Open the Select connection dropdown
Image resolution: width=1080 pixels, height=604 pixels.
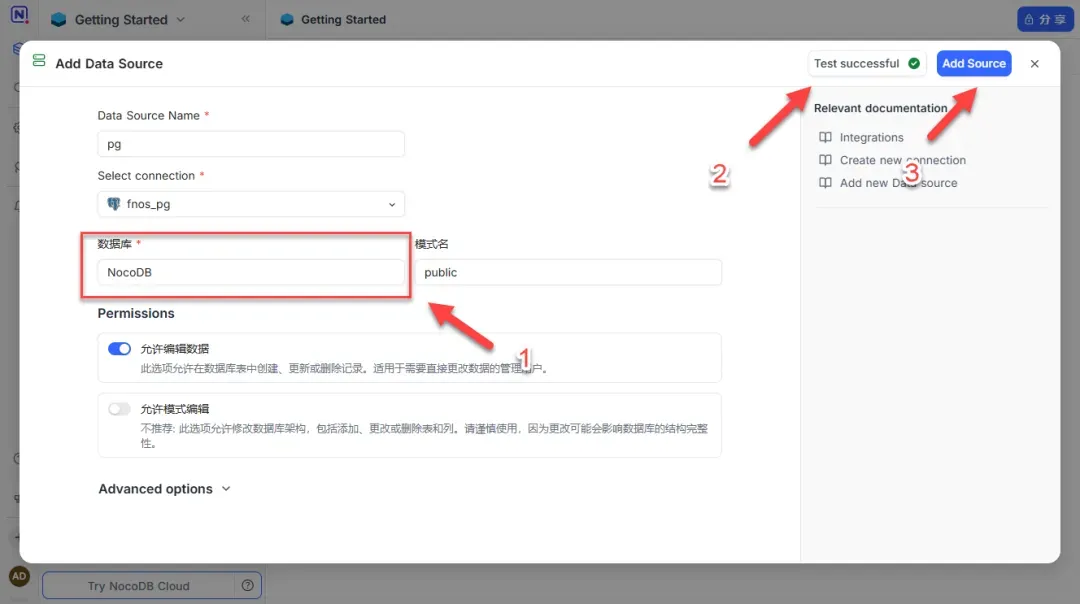[x=251, y=204]
